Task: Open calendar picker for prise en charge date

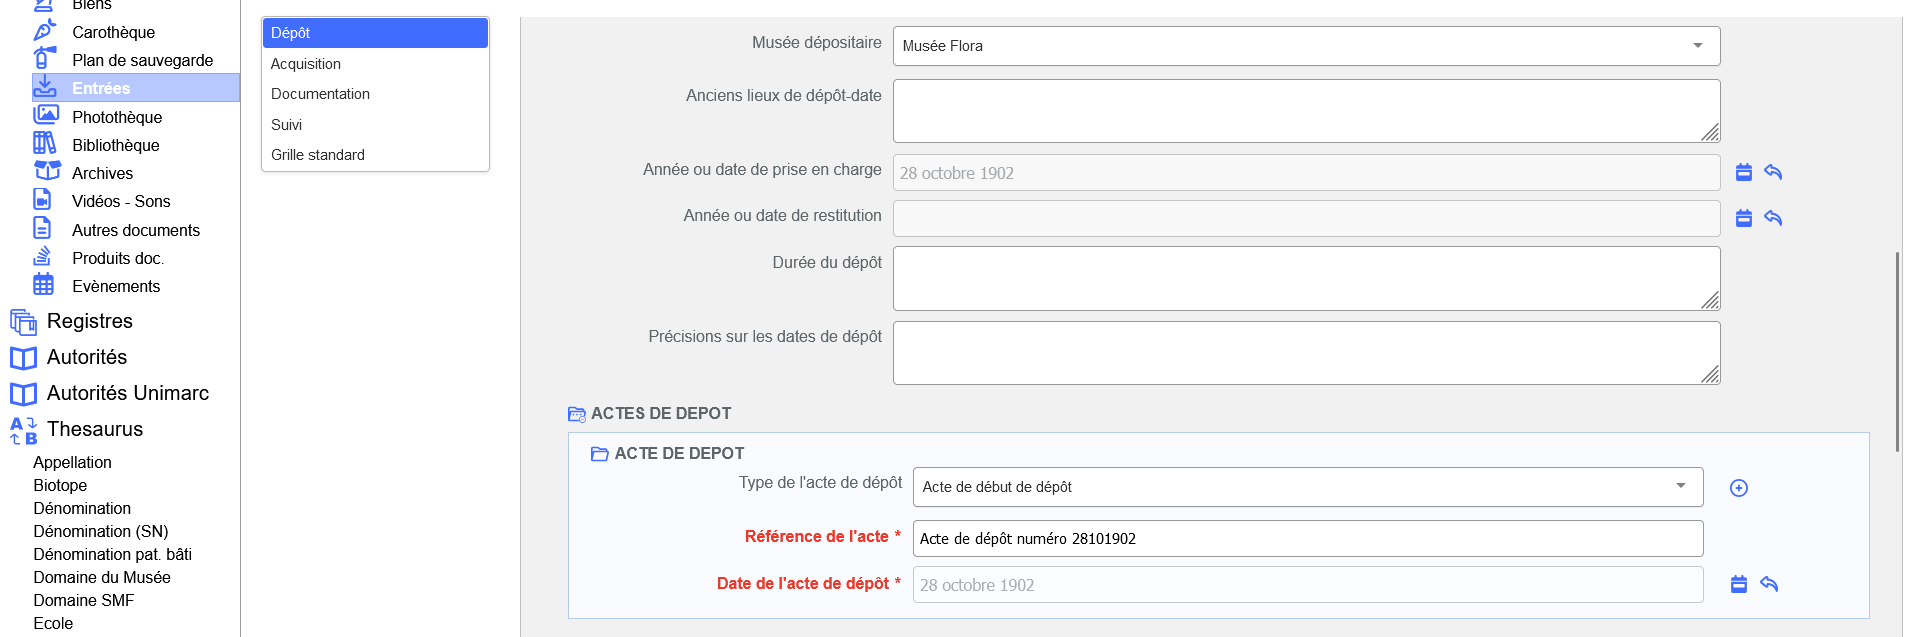Action: point(1743,172)
